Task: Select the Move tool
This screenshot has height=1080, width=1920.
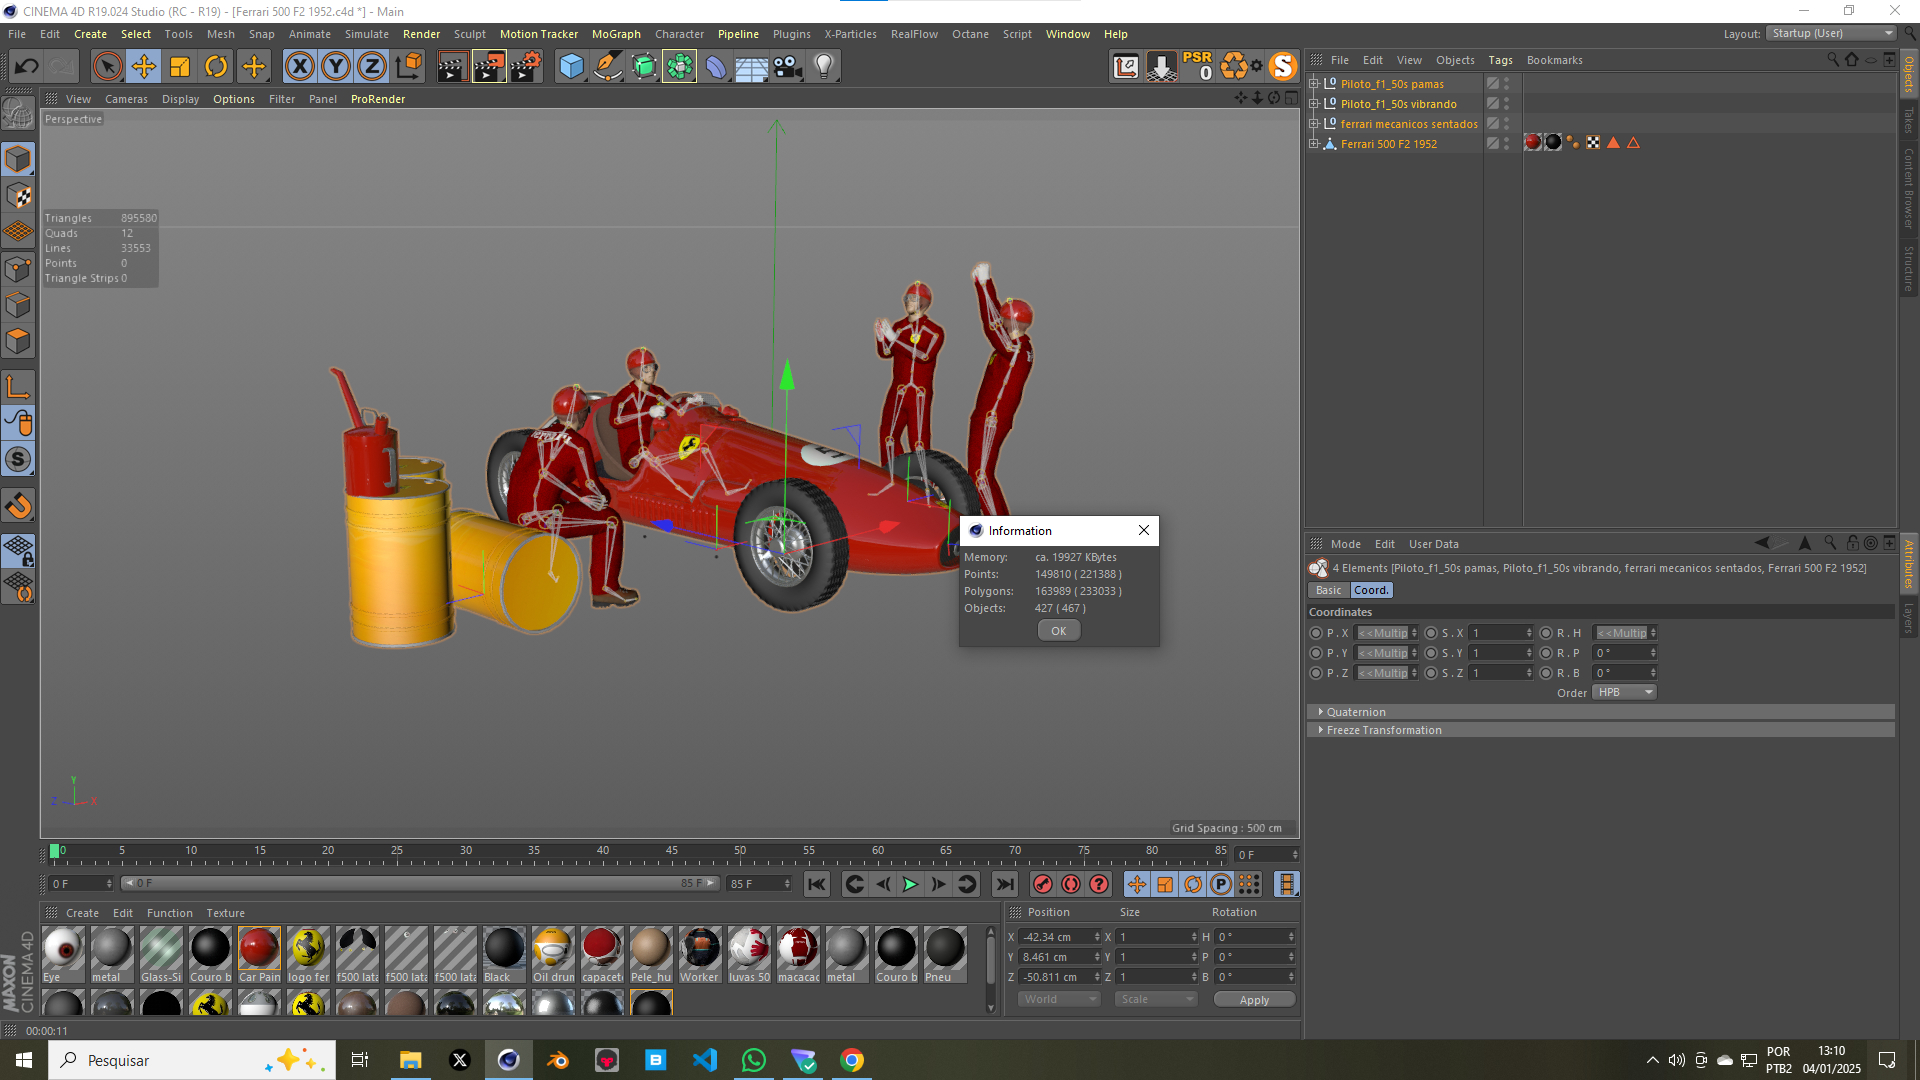Action: 144,66
